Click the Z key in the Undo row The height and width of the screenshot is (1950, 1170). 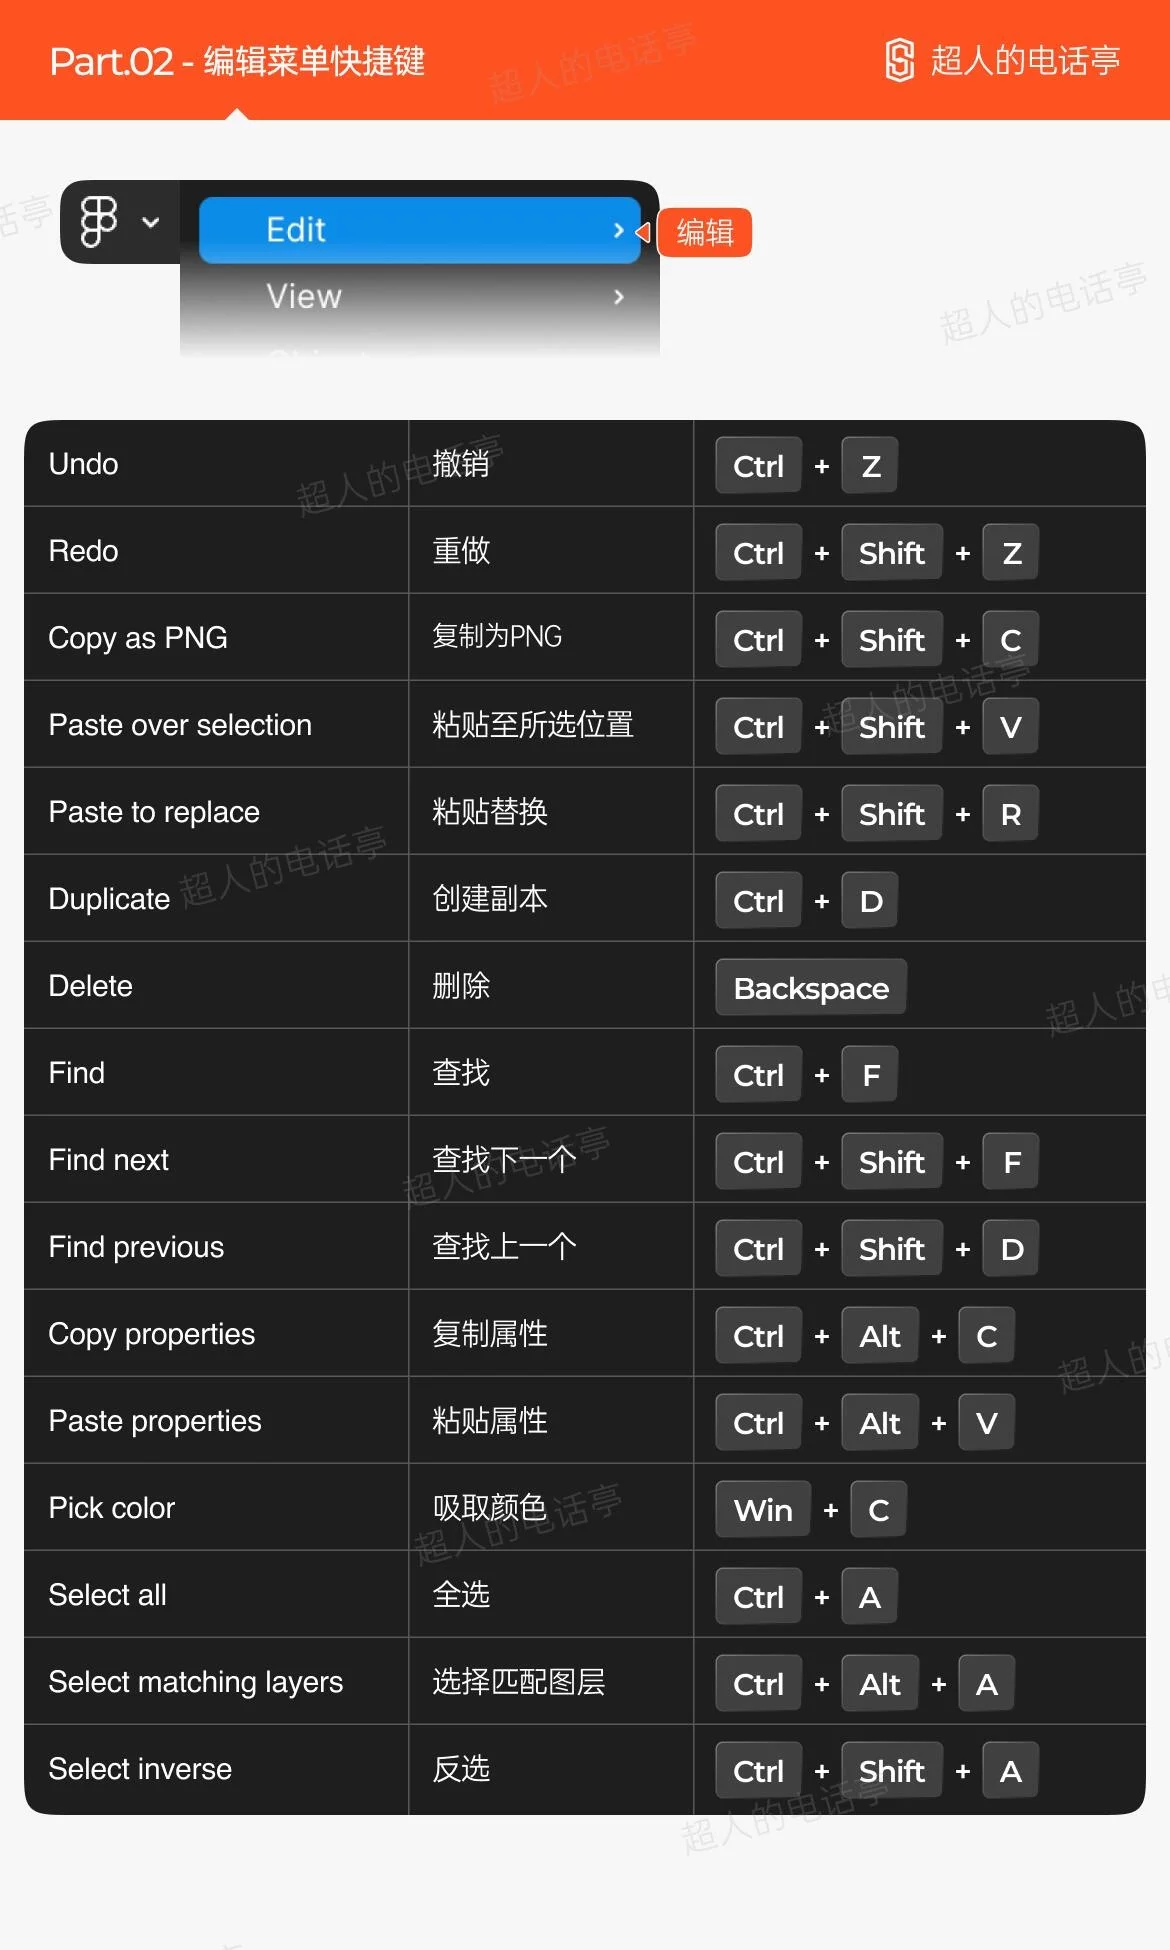[x=870, y=466]
